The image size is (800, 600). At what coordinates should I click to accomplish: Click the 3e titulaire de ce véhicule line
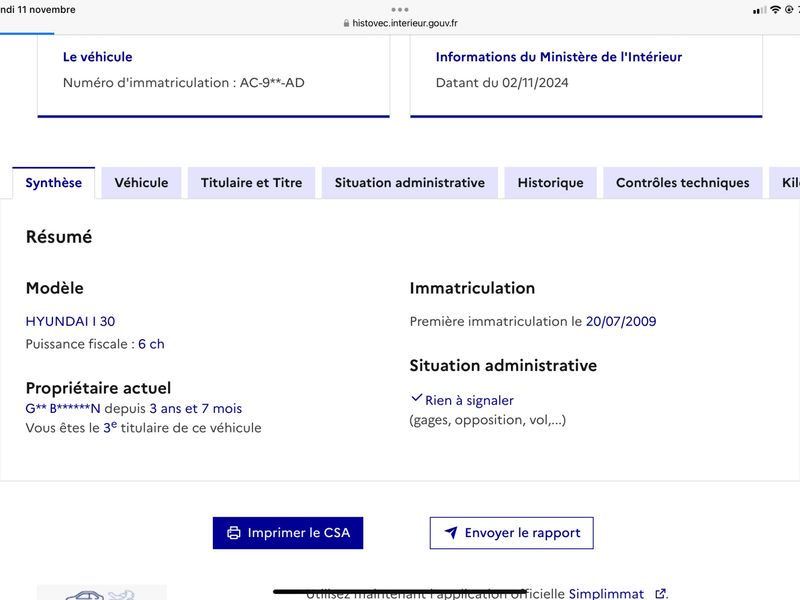(x=143, y=428)
